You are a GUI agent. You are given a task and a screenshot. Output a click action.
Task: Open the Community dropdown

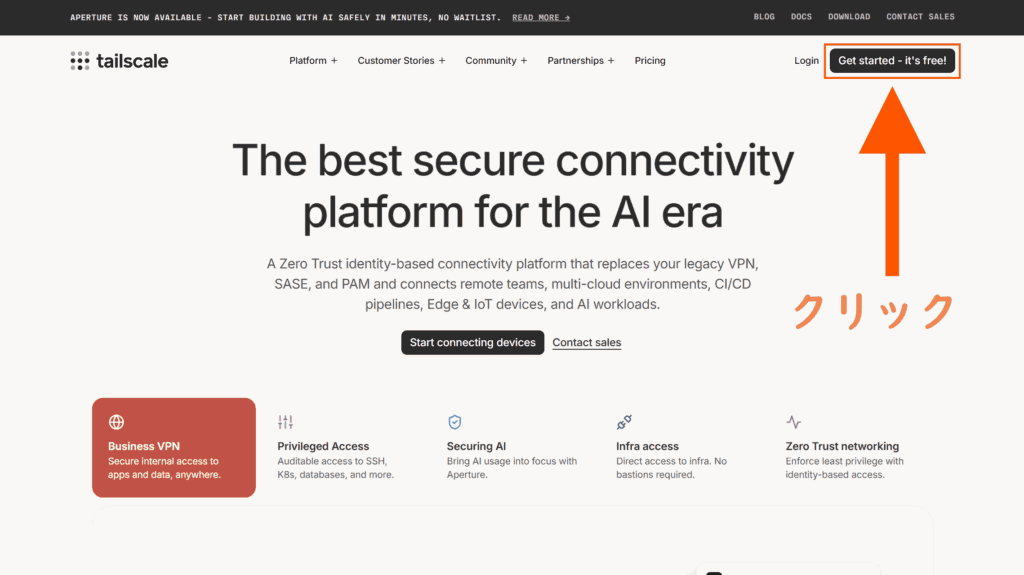click(x=496, y=61)
